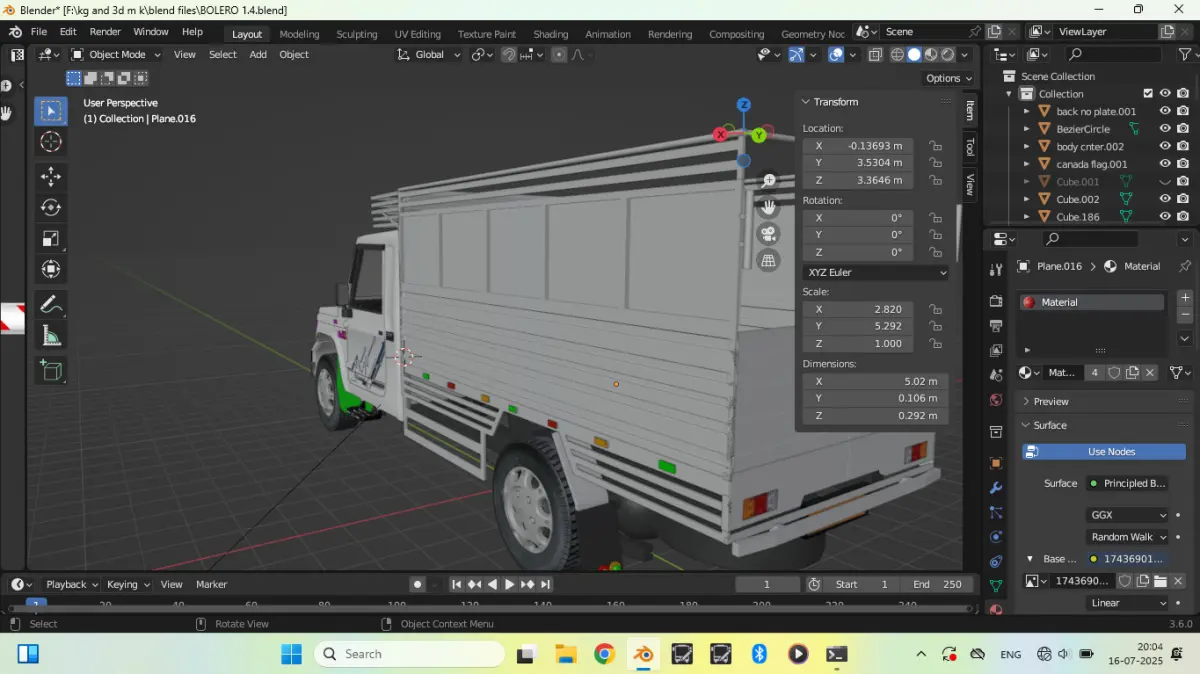Hide BezierCircle in viewport

(x=1165, y=129)
